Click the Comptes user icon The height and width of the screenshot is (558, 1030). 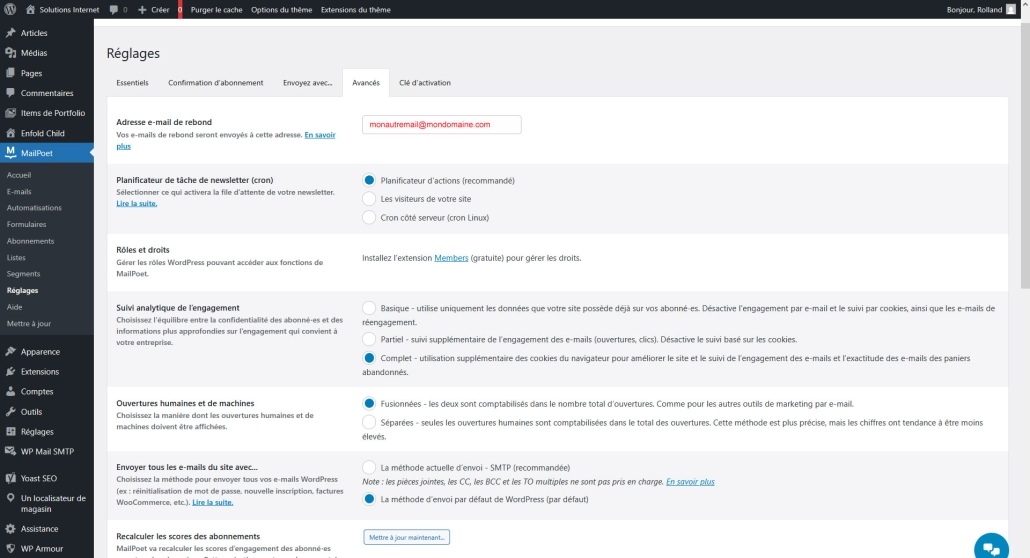pos(11,391)
